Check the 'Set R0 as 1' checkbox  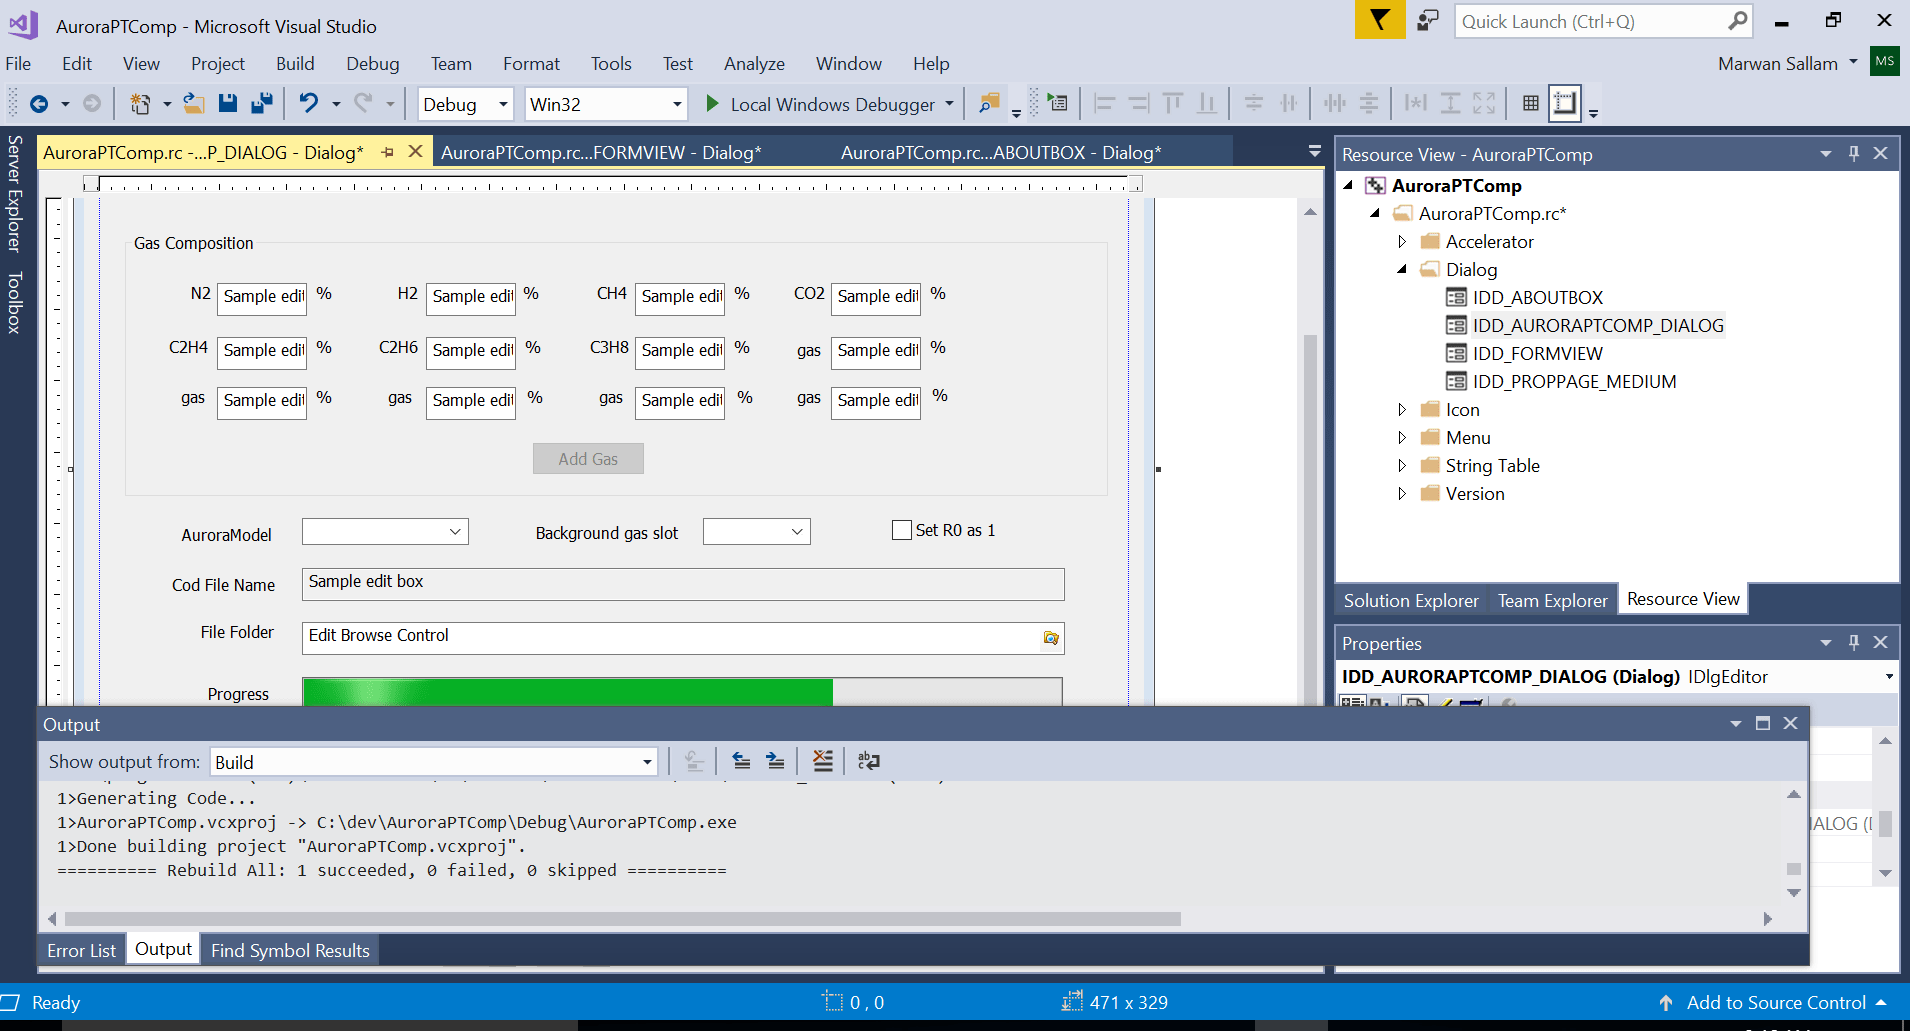coord(902,530)
